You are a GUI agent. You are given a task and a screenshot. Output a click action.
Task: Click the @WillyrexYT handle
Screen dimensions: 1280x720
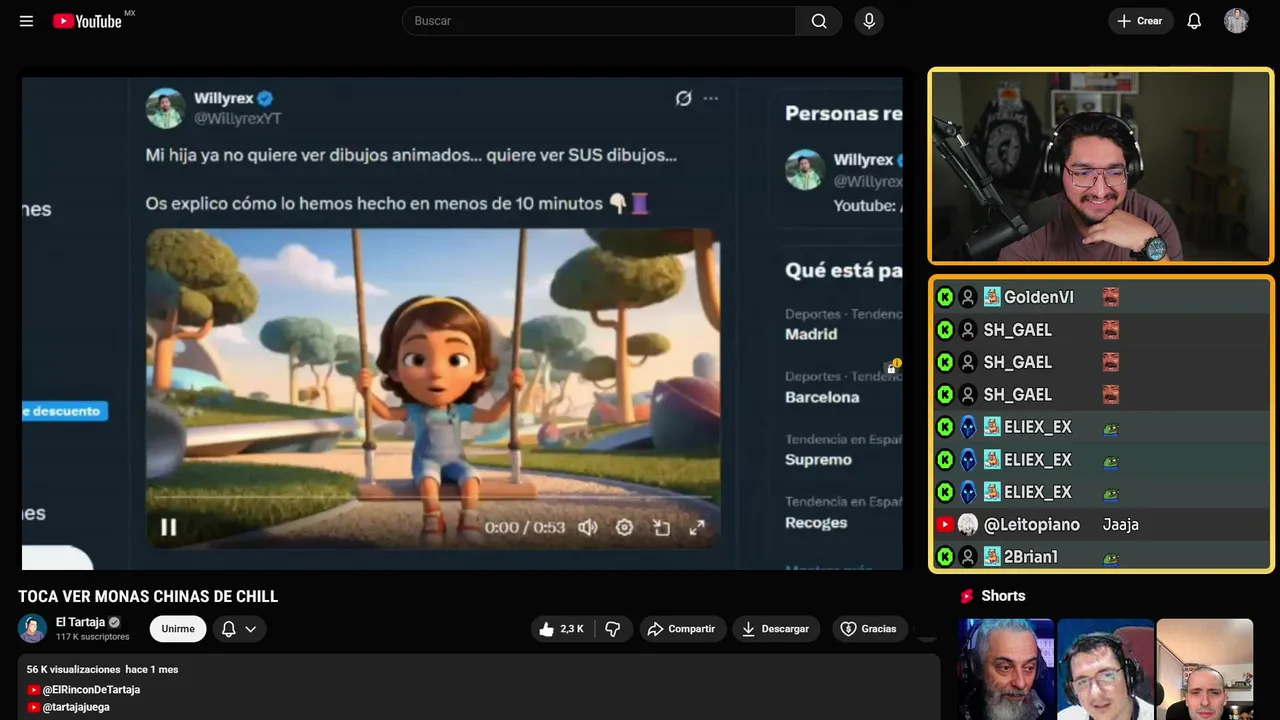pos(237,119)
